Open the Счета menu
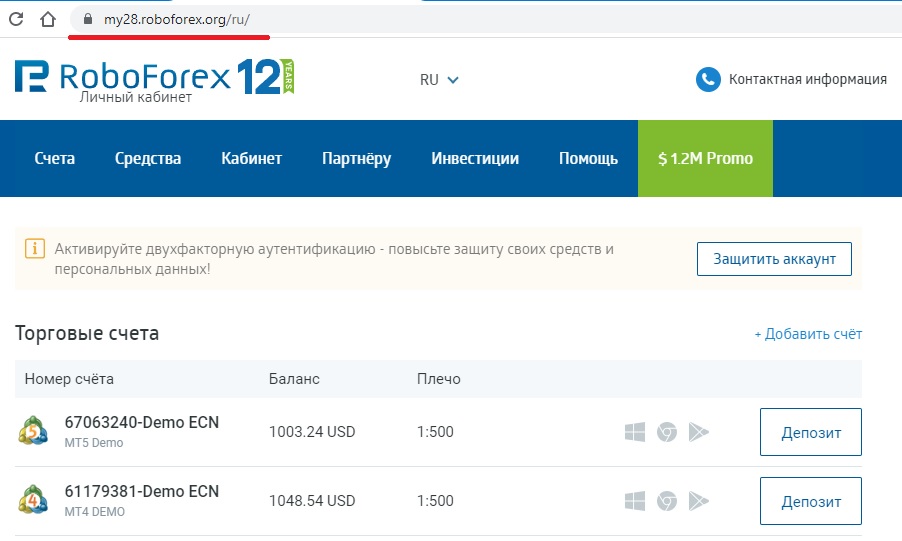 [x=55, y=158]
